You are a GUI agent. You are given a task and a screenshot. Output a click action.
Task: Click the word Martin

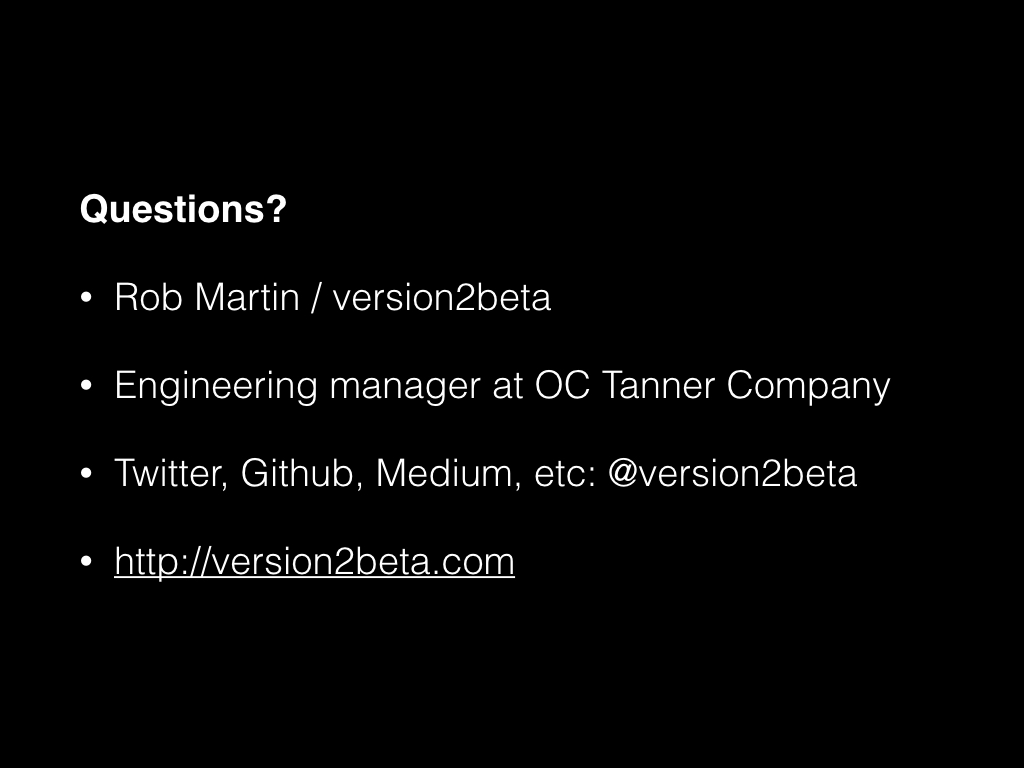click(x=247, y=297)
